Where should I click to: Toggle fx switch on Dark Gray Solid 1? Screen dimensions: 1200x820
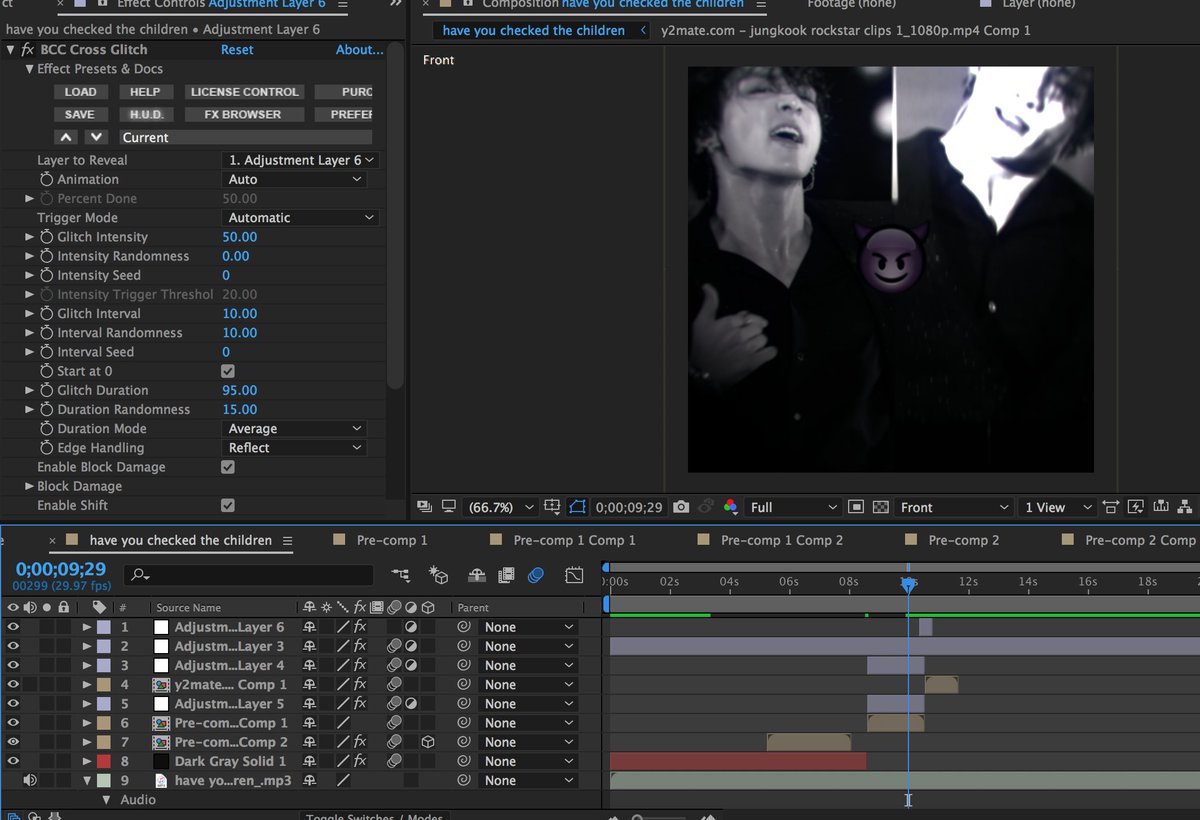click(x=360, y=761)
